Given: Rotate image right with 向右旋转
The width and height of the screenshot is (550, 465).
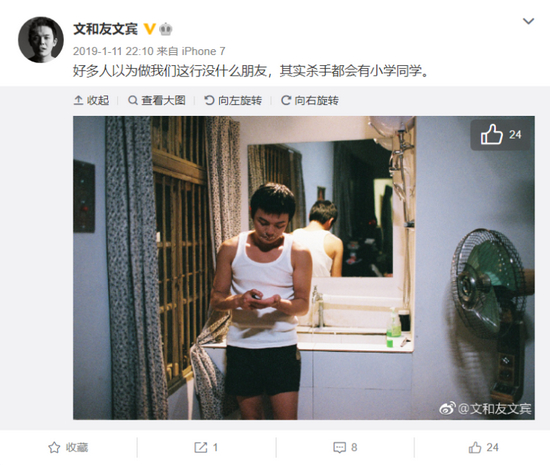Looking at the screenshot, I should coord(310,101).
